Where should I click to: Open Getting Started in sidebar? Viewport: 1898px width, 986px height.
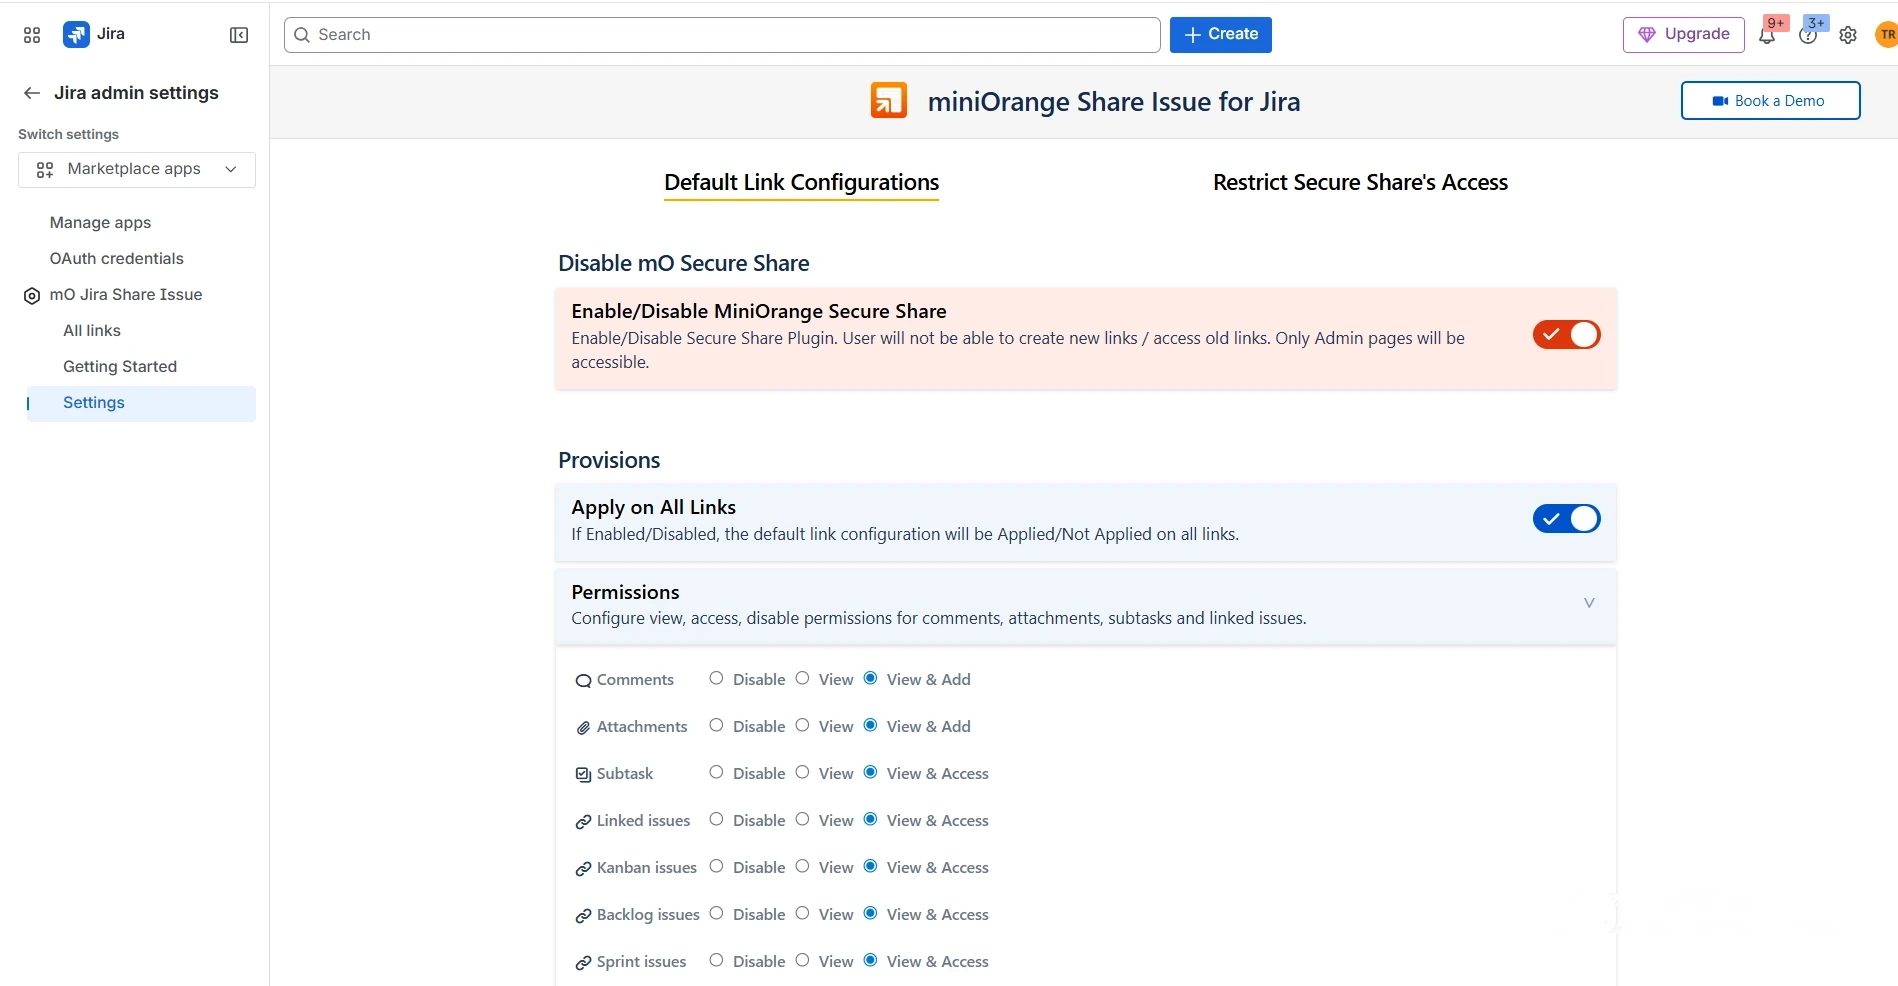click(120, 367)
